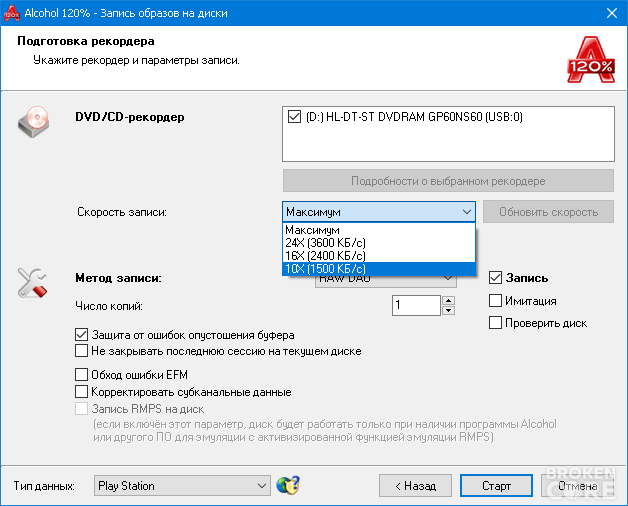The height and width of the screenshot is (506, 628).
Task: Select Максимум in the speed list
Action: point(379,230)
